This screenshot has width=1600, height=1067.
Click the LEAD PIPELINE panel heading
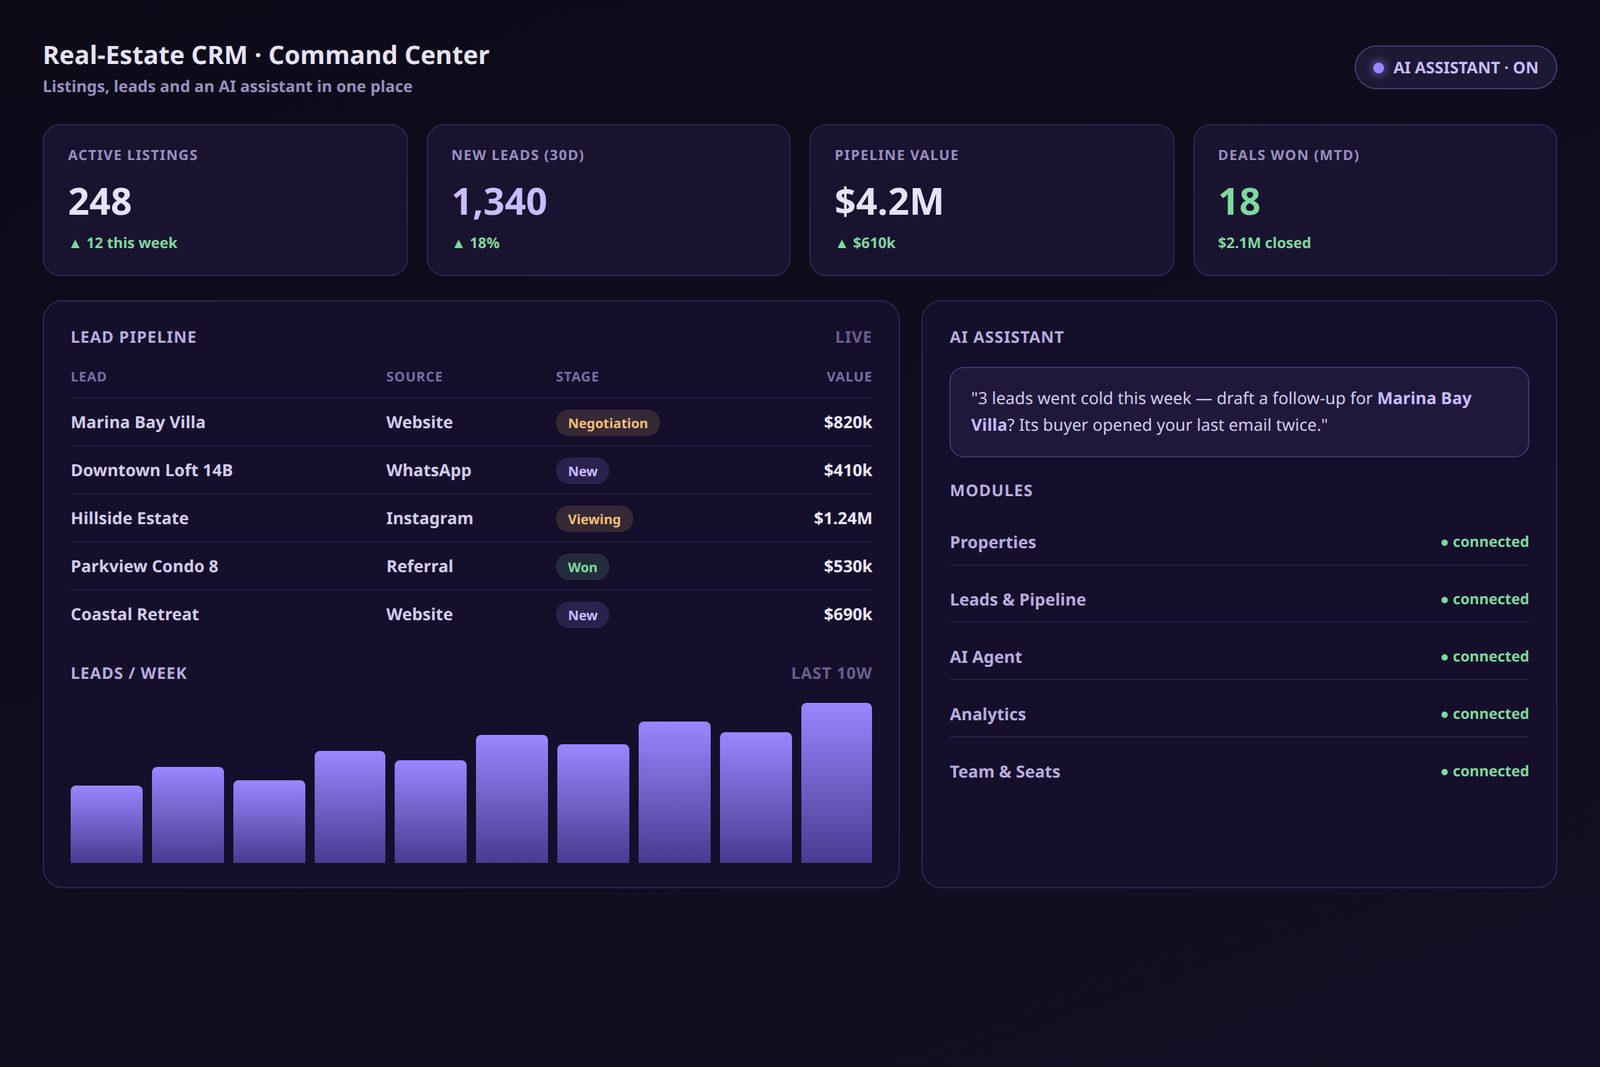pos(134,337)
